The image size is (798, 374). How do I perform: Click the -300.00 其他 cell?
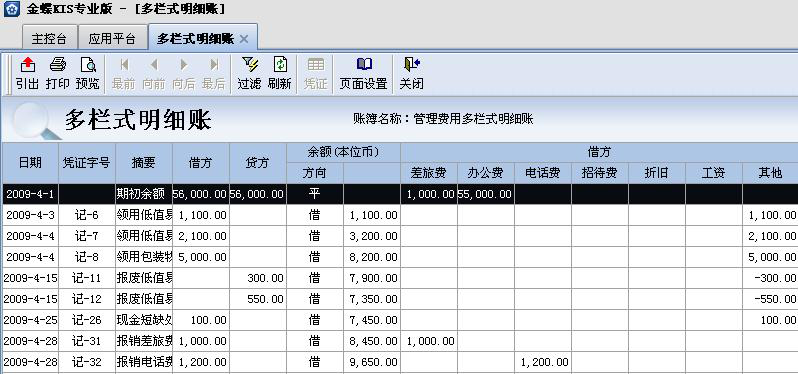770,278
